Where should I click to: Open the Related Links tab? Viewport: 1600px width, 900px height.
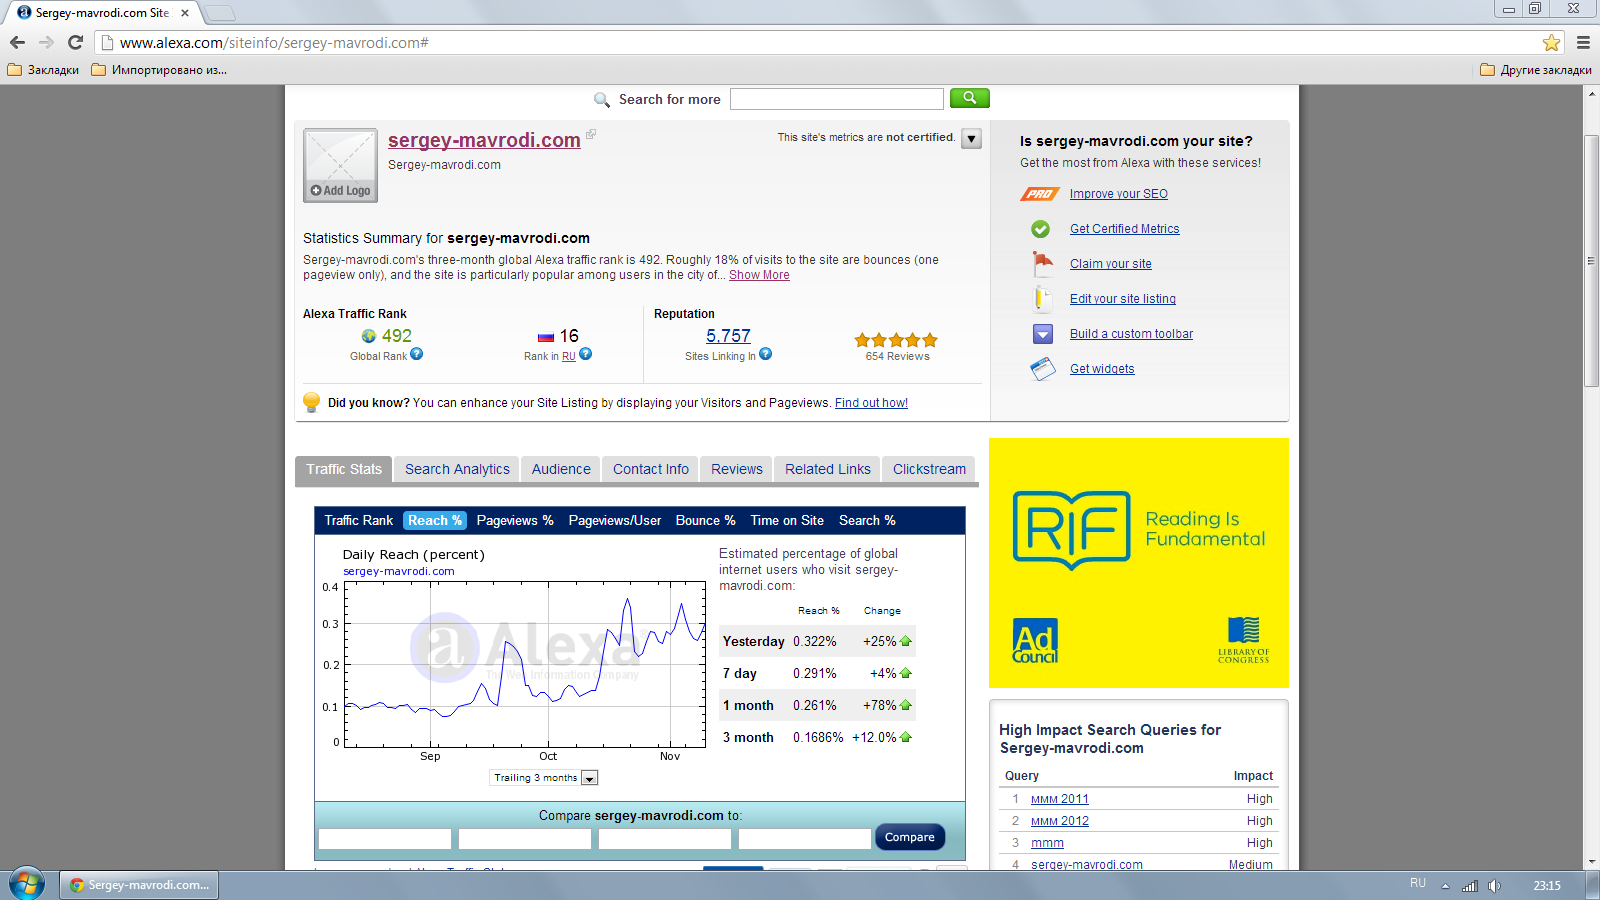(828, 469)
